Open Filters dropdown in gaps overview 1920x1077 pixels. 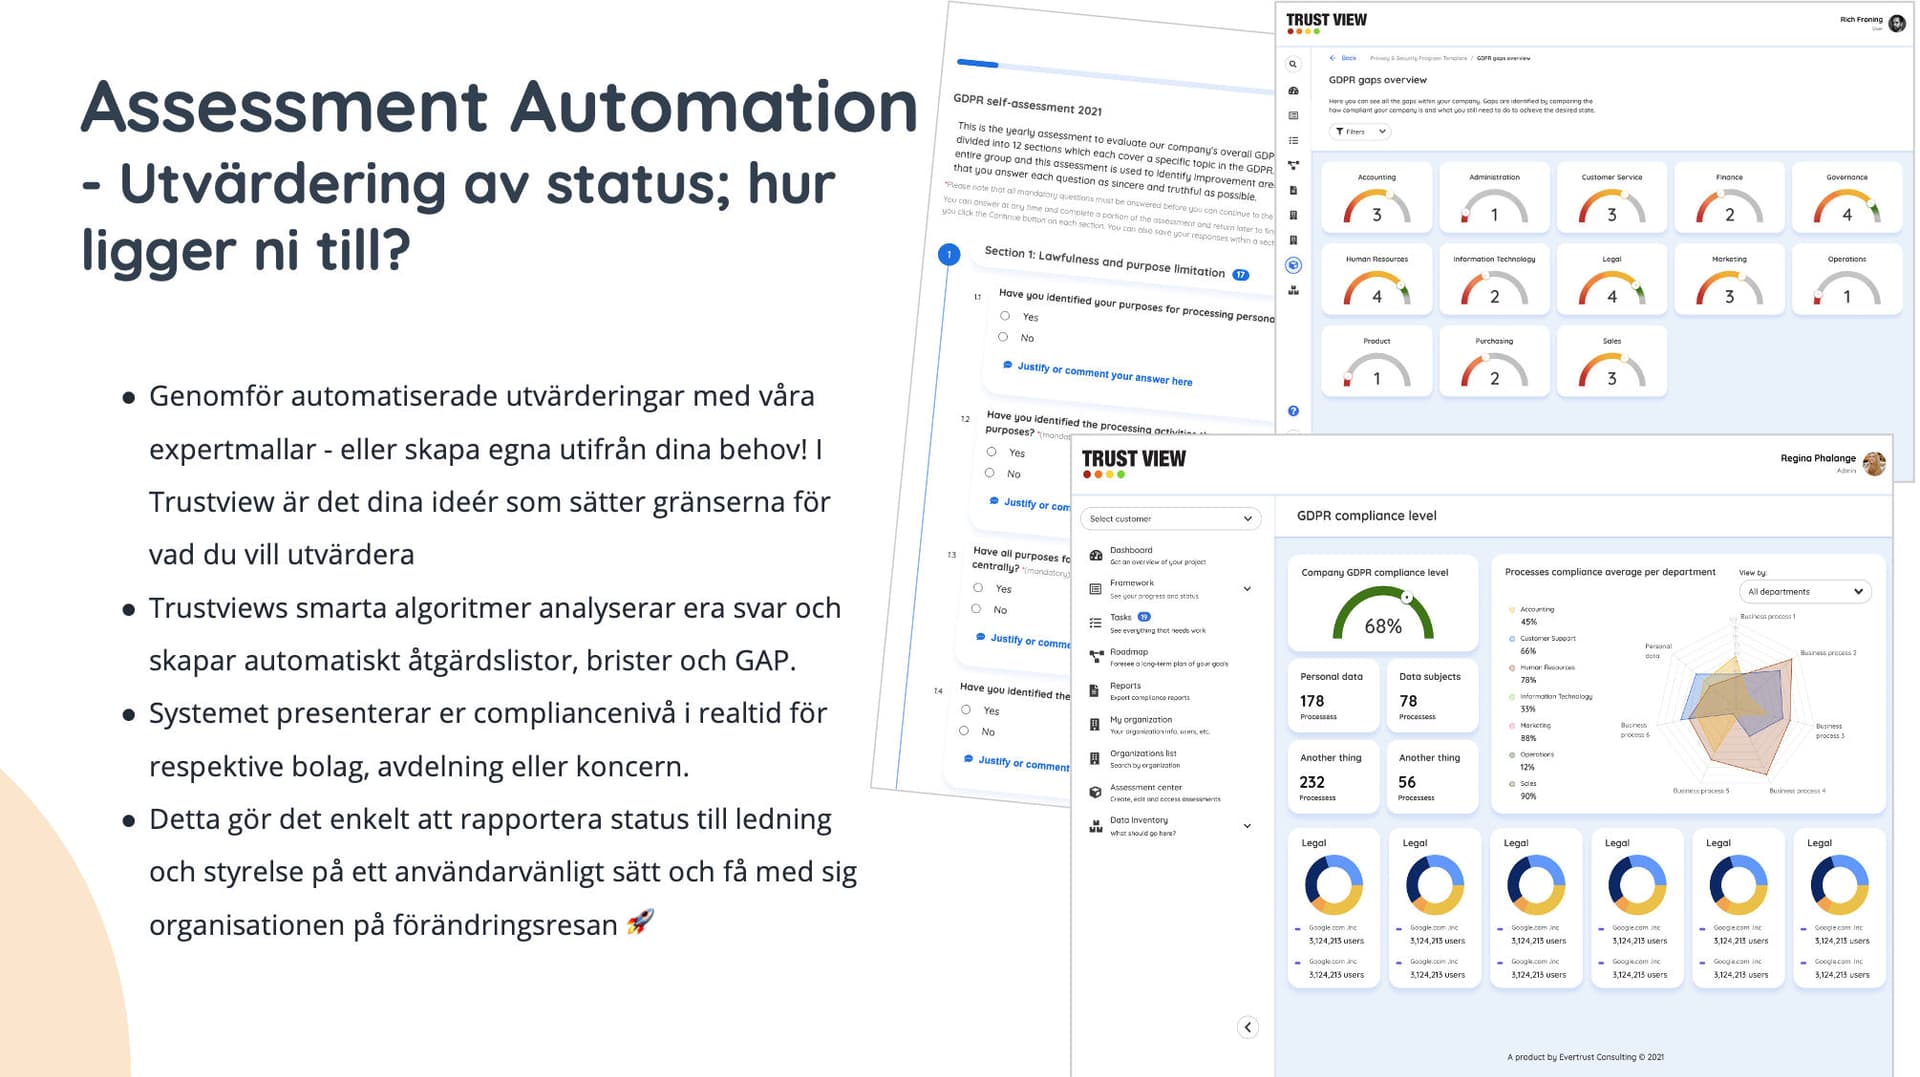click(x=1360, y=132)
